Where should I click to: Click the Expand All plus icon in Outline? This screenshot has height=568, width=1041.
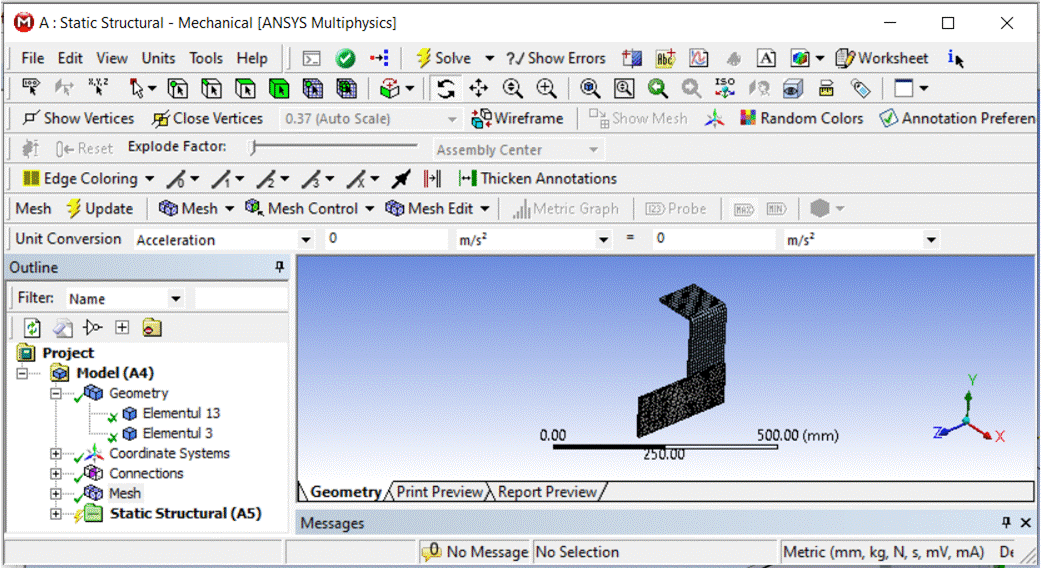[122, 327]
